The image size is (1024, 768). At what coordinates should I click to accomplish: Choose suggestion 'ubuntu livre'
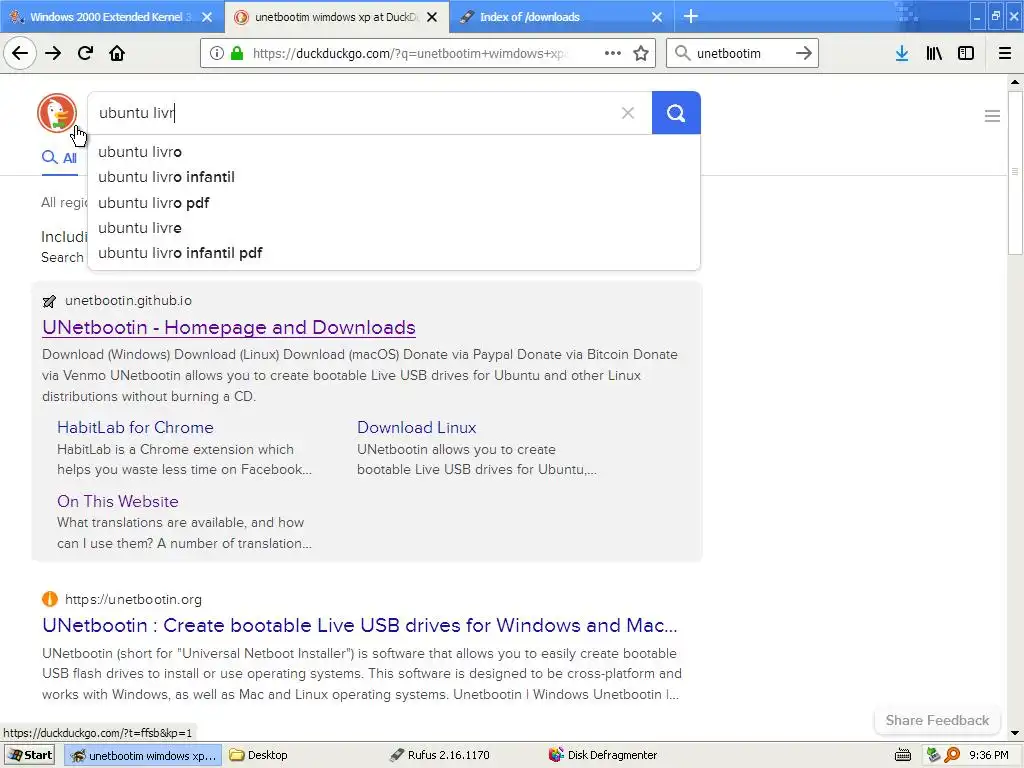coord(394,228)
